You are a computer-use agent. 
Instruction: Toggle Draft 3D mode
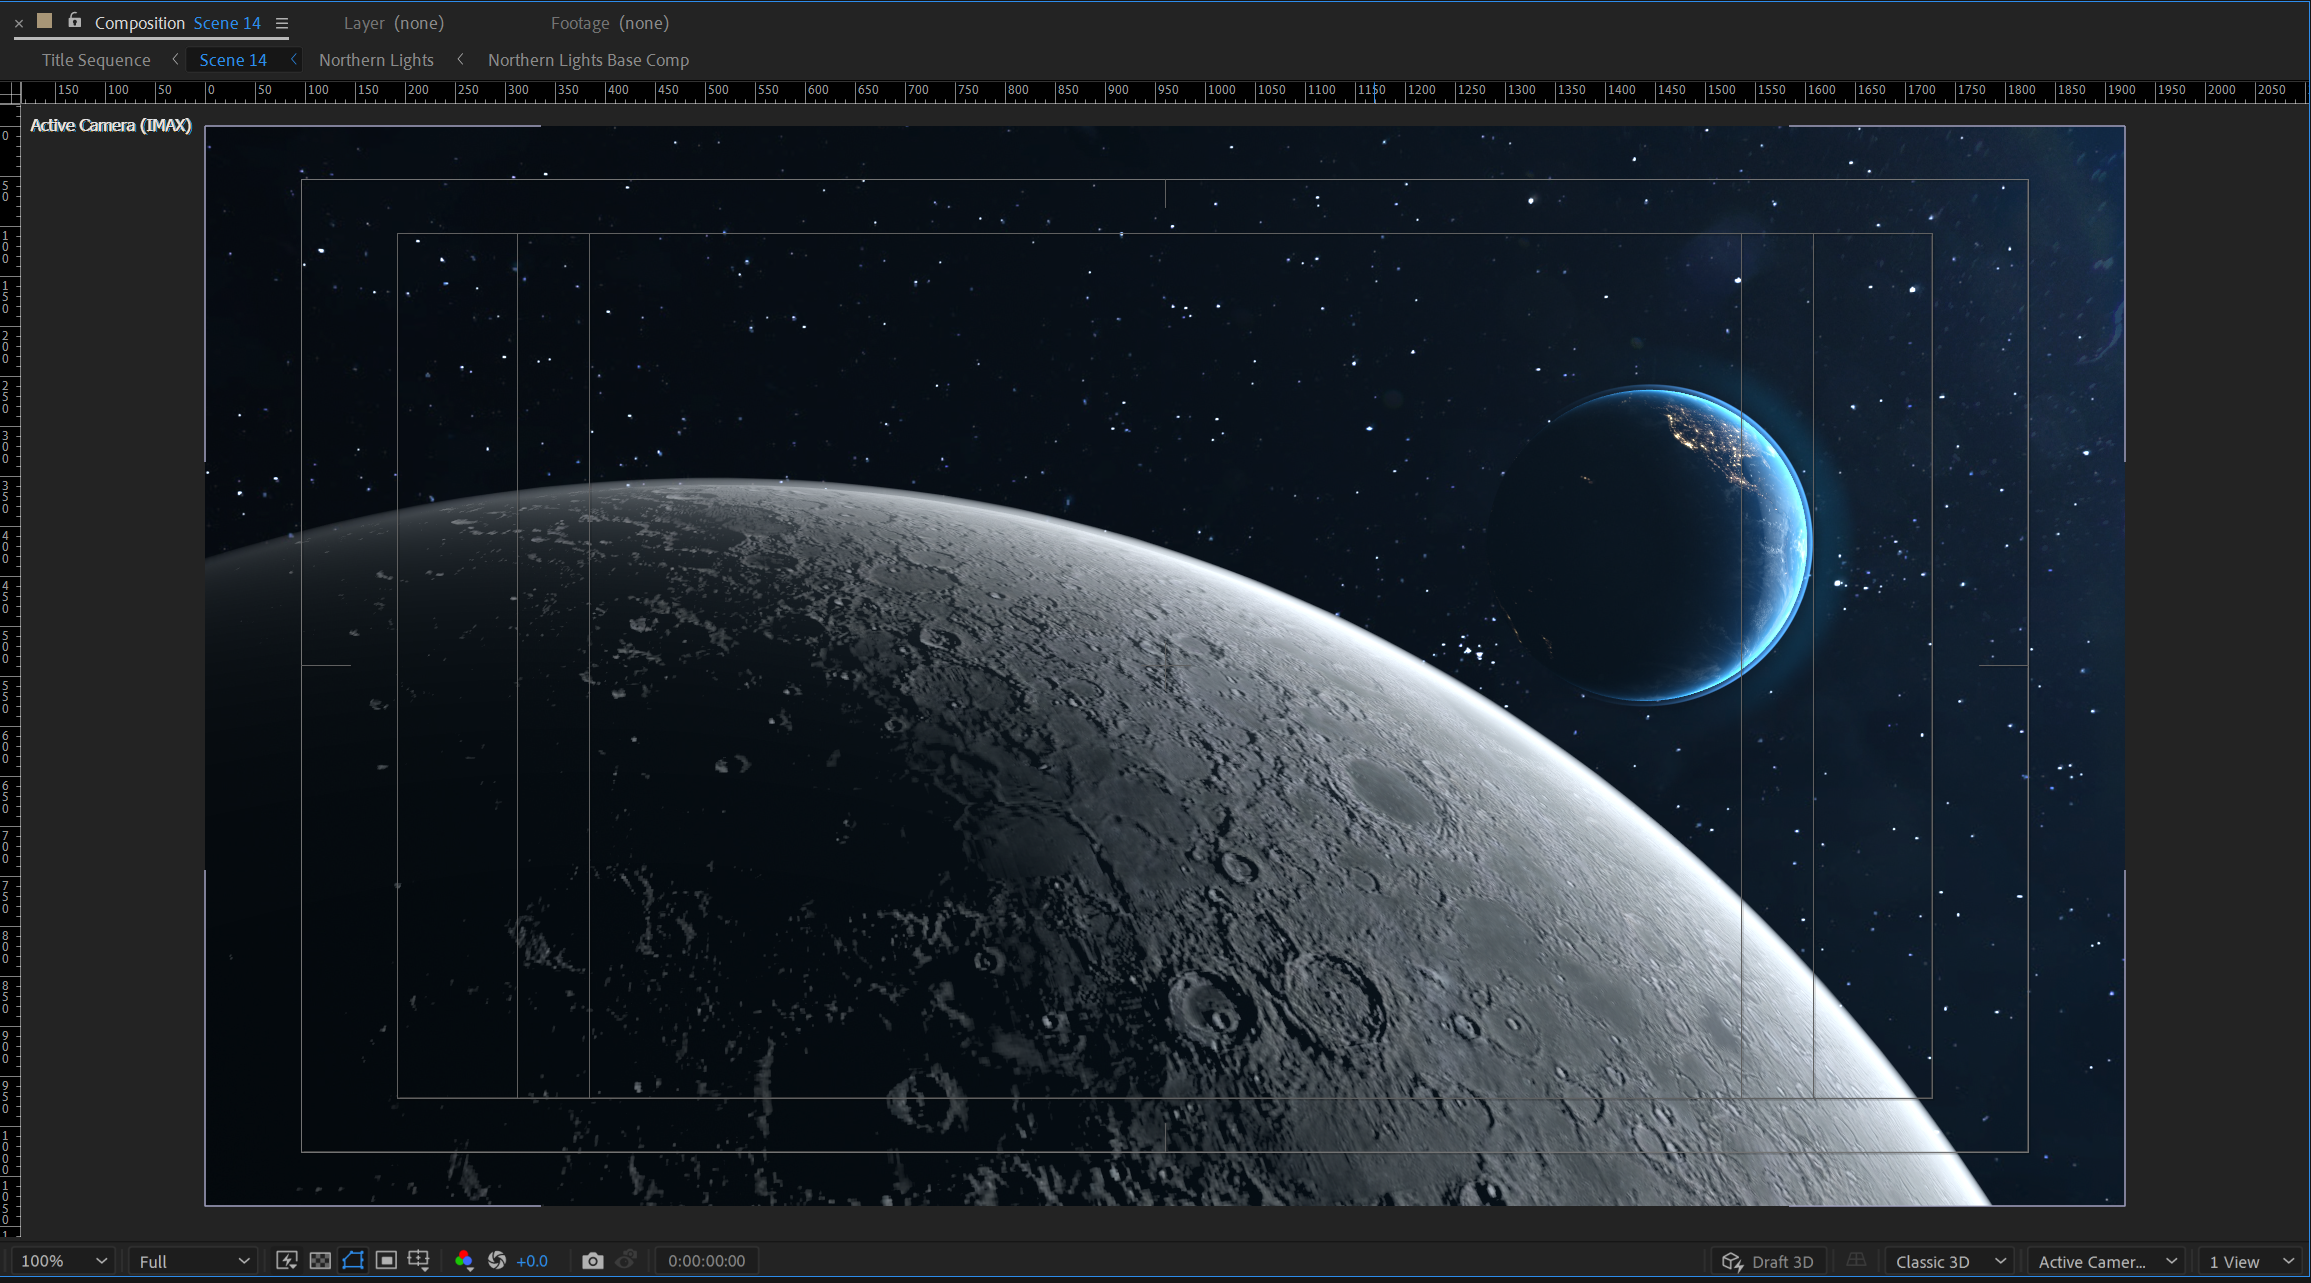point(1768,1261)
